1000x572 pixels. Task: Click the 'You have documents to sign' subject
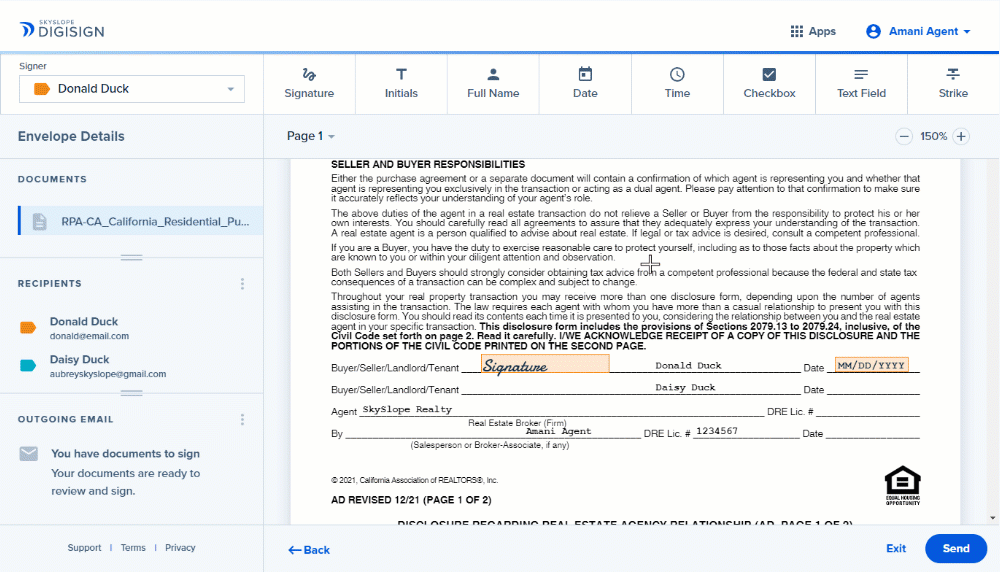click(x=125, y=454)
